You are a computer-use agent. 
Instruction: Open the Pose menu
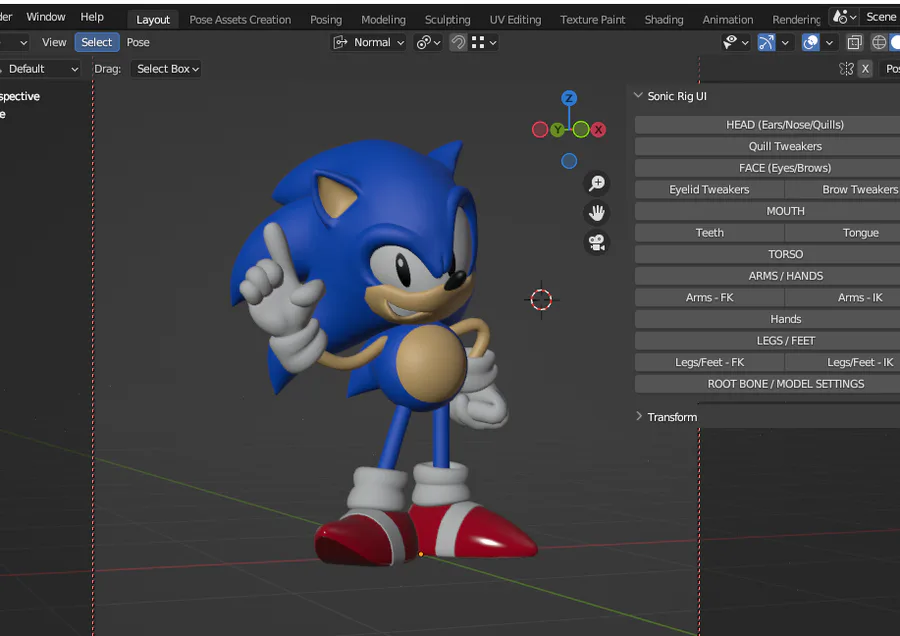pos(138,42)
